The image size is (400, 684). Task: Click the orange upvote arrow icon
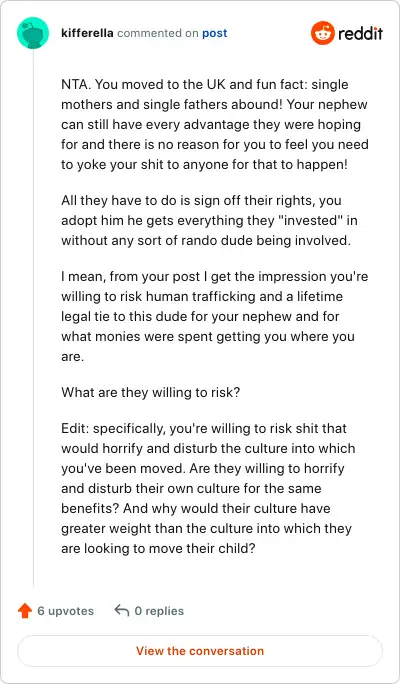(x=25, y=611)
